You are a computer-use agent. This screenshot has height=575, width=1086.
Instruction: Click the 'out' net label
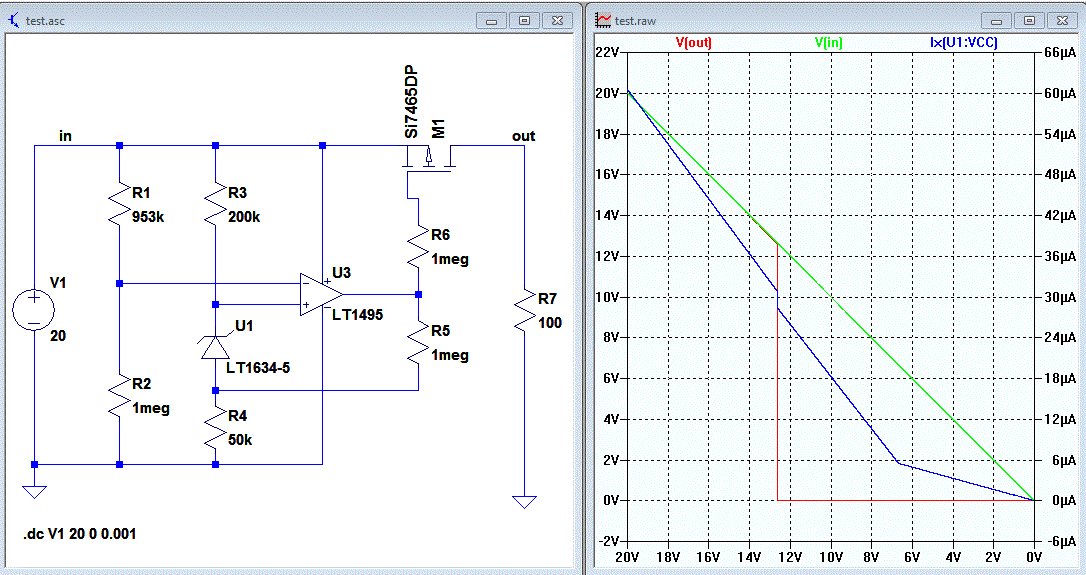pyautogui.click(x=523, y=136)
